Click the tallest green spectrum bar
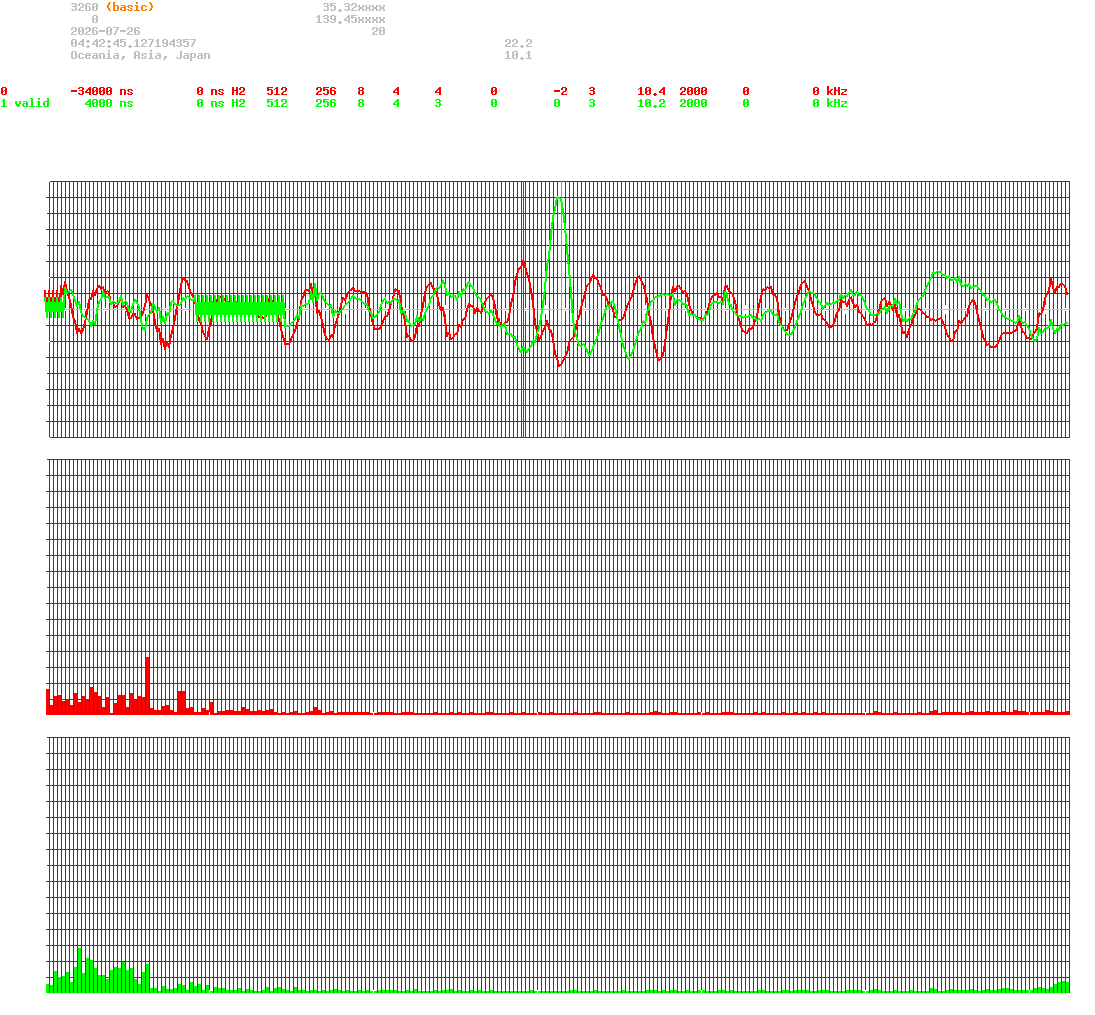1095x1015 pixels. click(80, 970)
